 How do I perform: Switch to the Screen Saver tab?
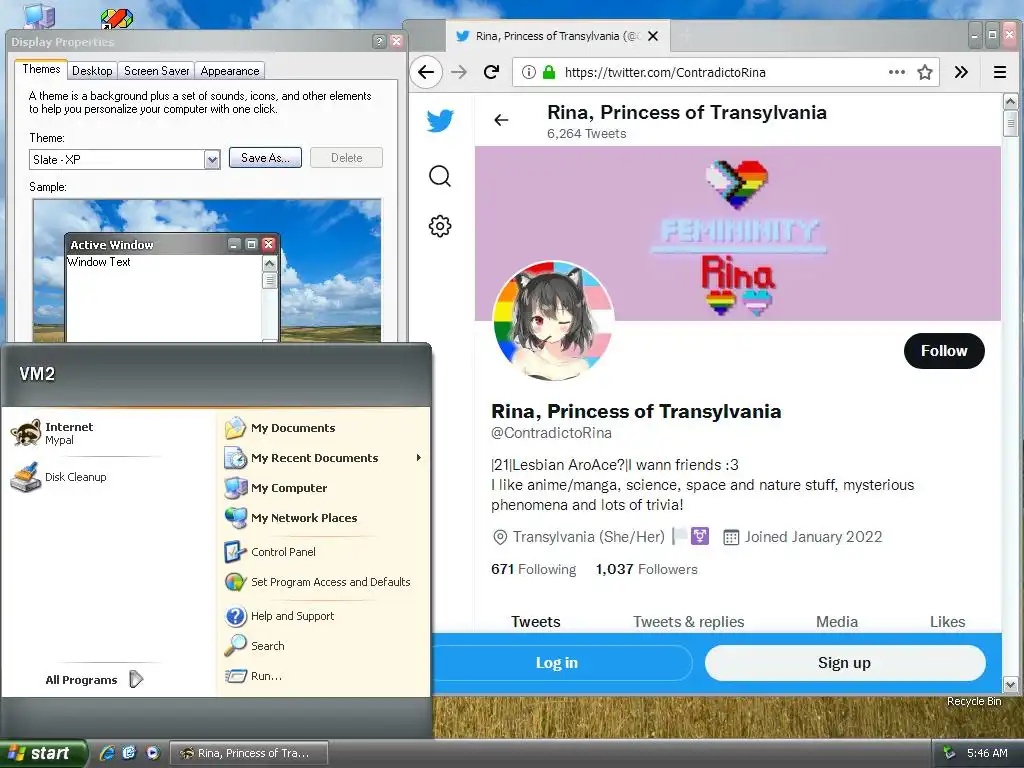[x=157, y=71]
